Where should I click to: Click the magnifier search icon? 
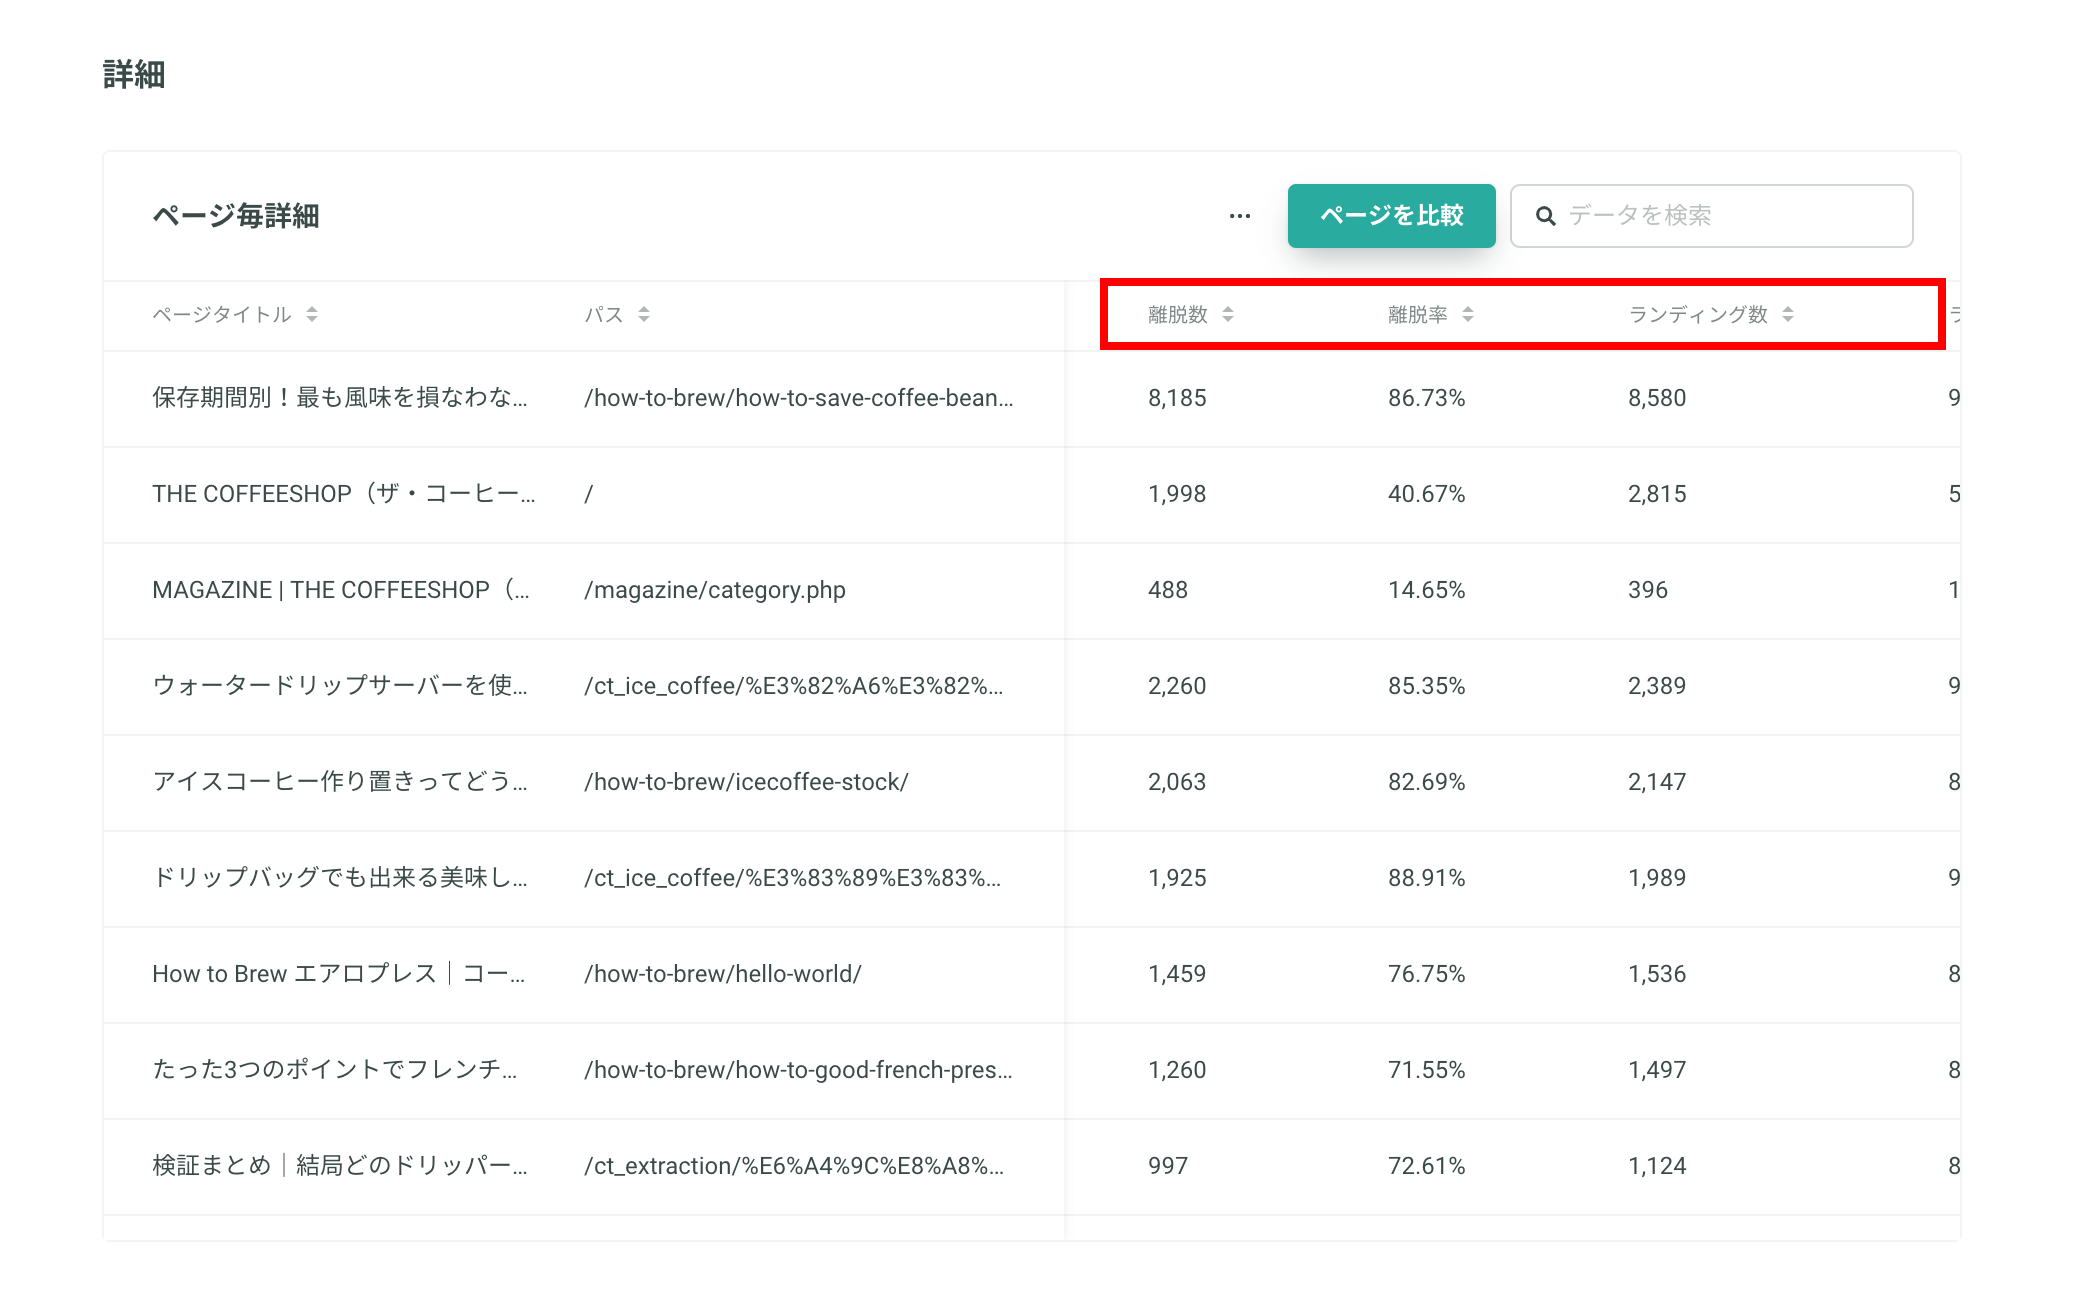point(1545,216)
